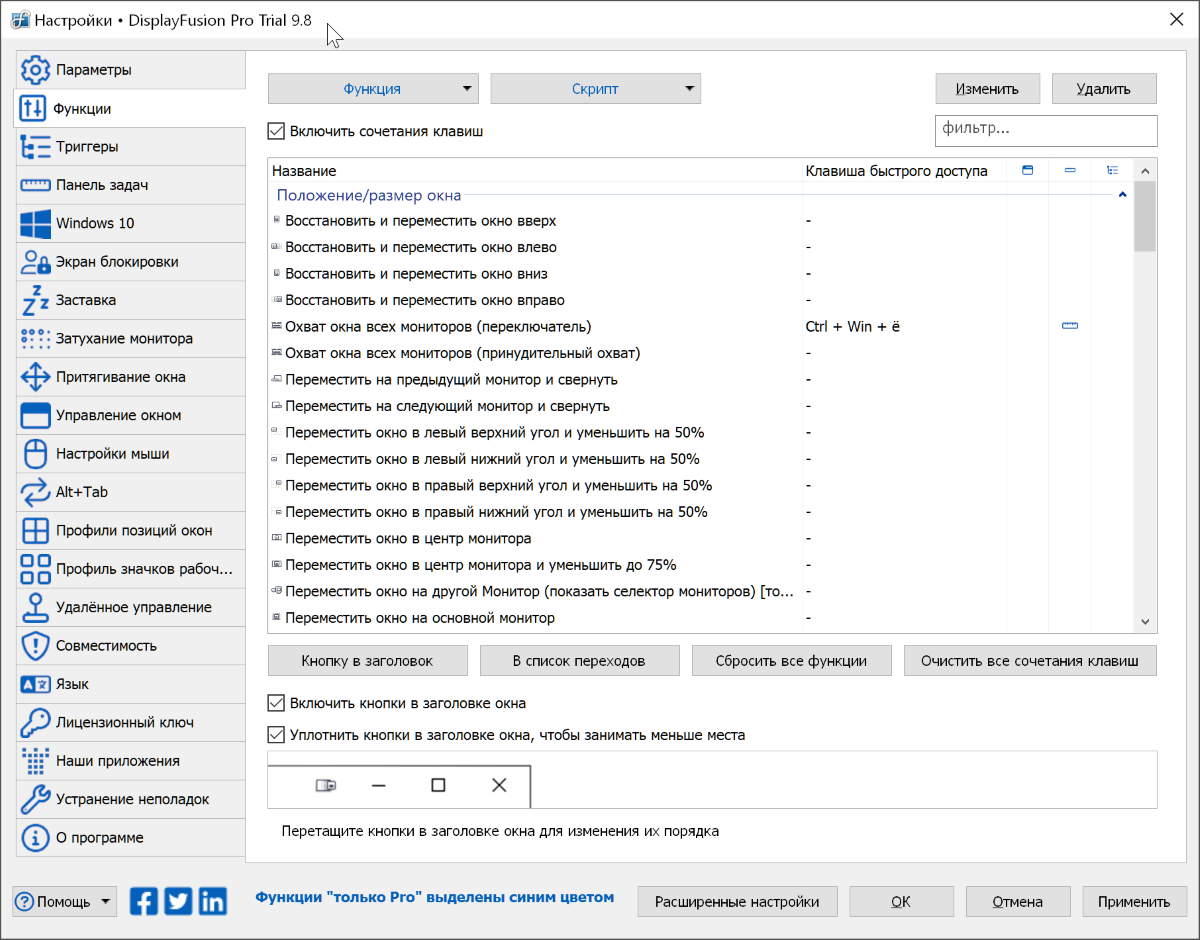This screenshot has width=1200, height=940.
Task: Click the Экран блокировки lock icon
Action: [x=35, y=262]
